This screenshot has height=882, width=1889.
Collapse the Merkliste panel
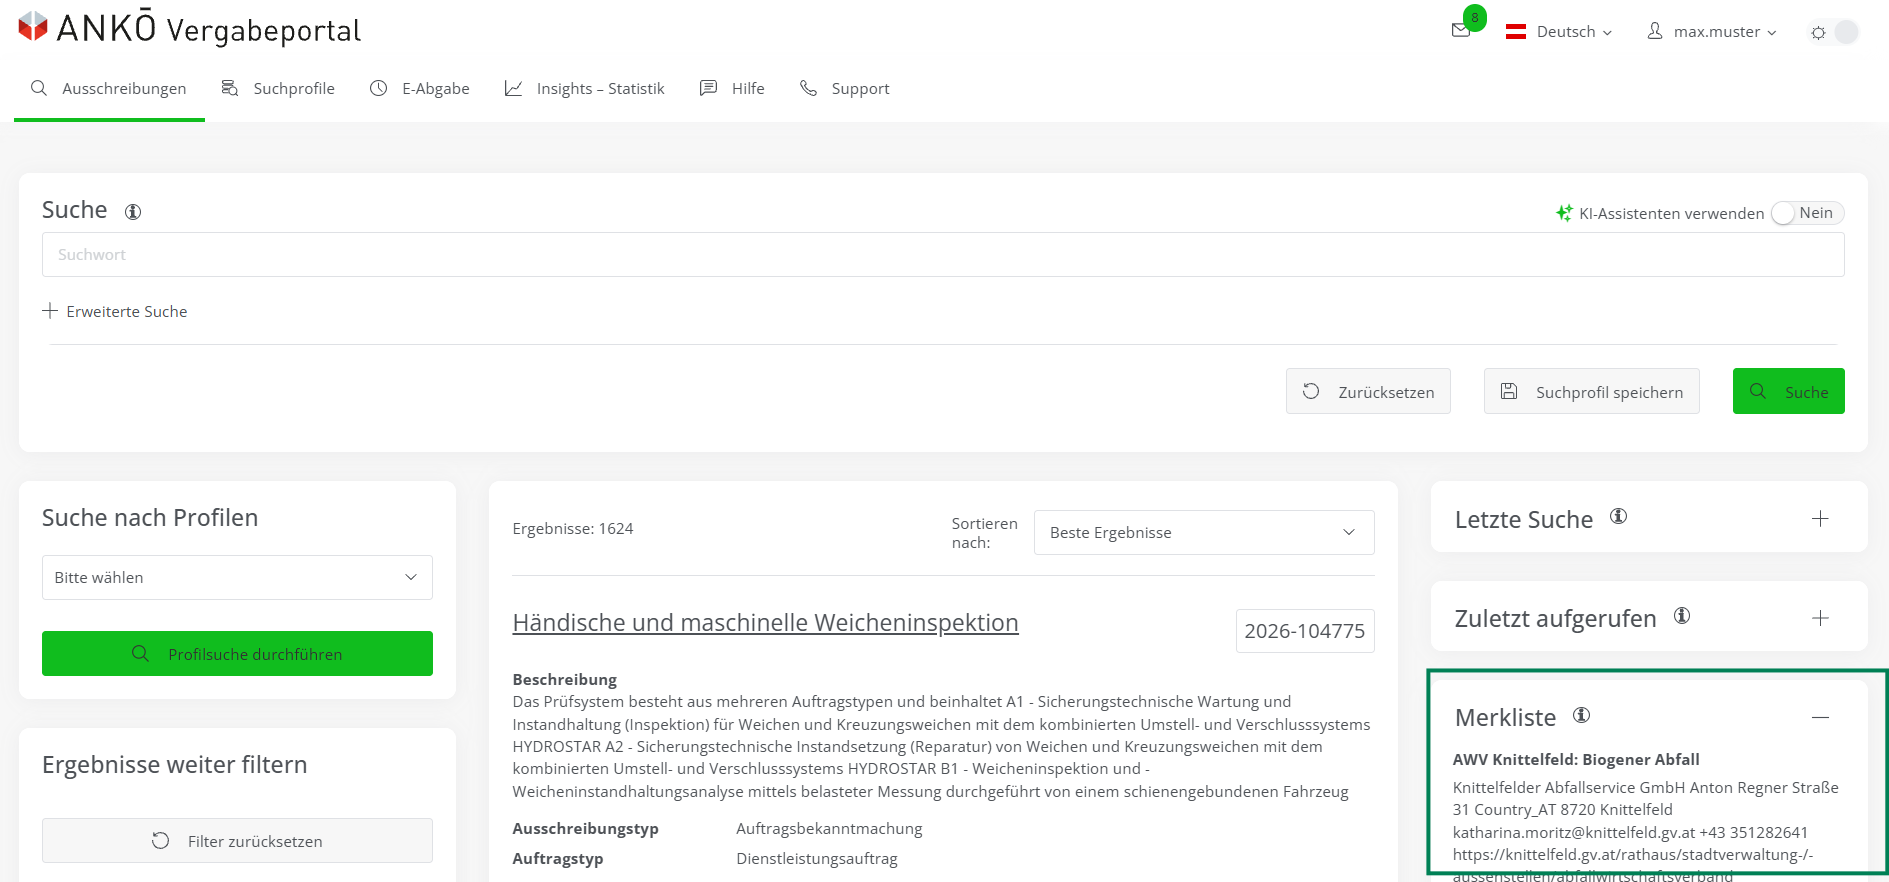pyautogui.click(x=1820, y=717)
